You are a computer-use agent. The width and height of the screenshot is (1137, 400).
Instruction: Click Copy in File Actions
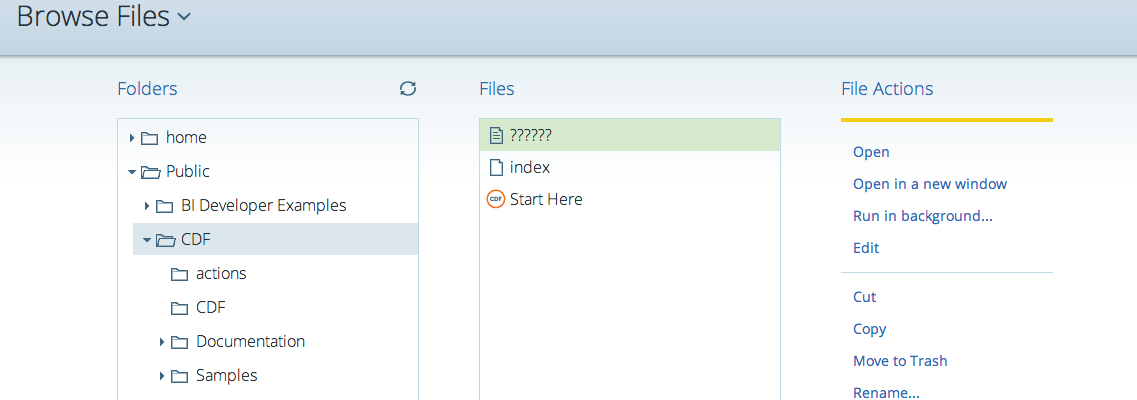click(869, 329)
